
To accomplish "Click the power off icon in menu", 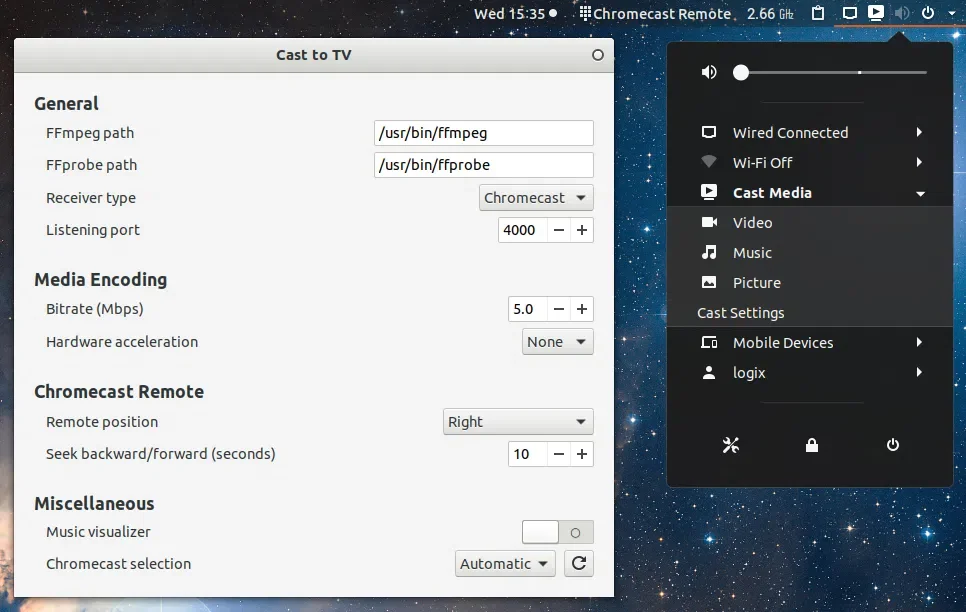I will point(893,445).
